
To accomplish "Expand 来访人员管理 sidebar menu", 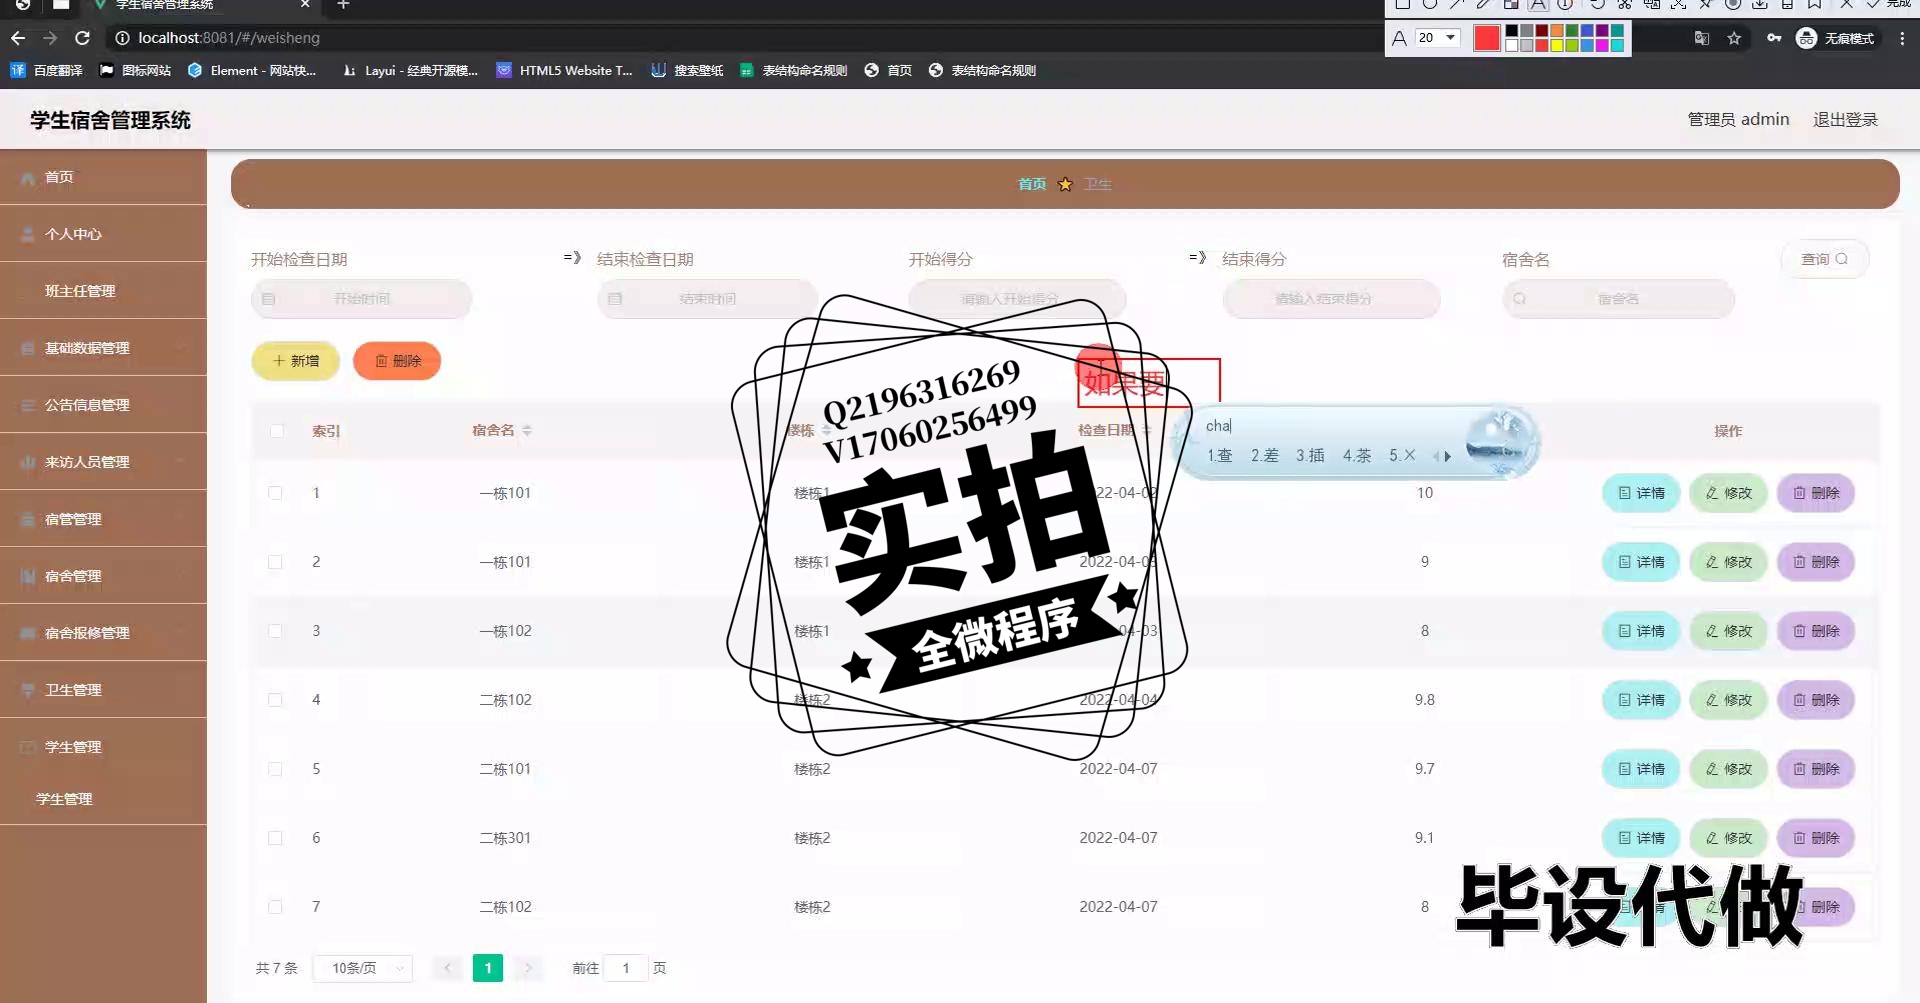I will [x=103, y=462].
